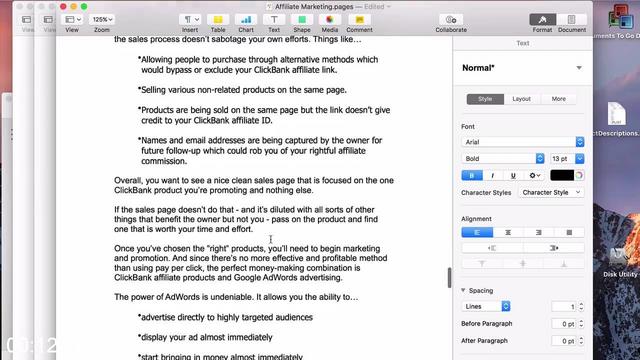The height and width of the screenshot is (360, 640).
Task: Insert a Shape from toolbar
Action: tap(302, 20)
